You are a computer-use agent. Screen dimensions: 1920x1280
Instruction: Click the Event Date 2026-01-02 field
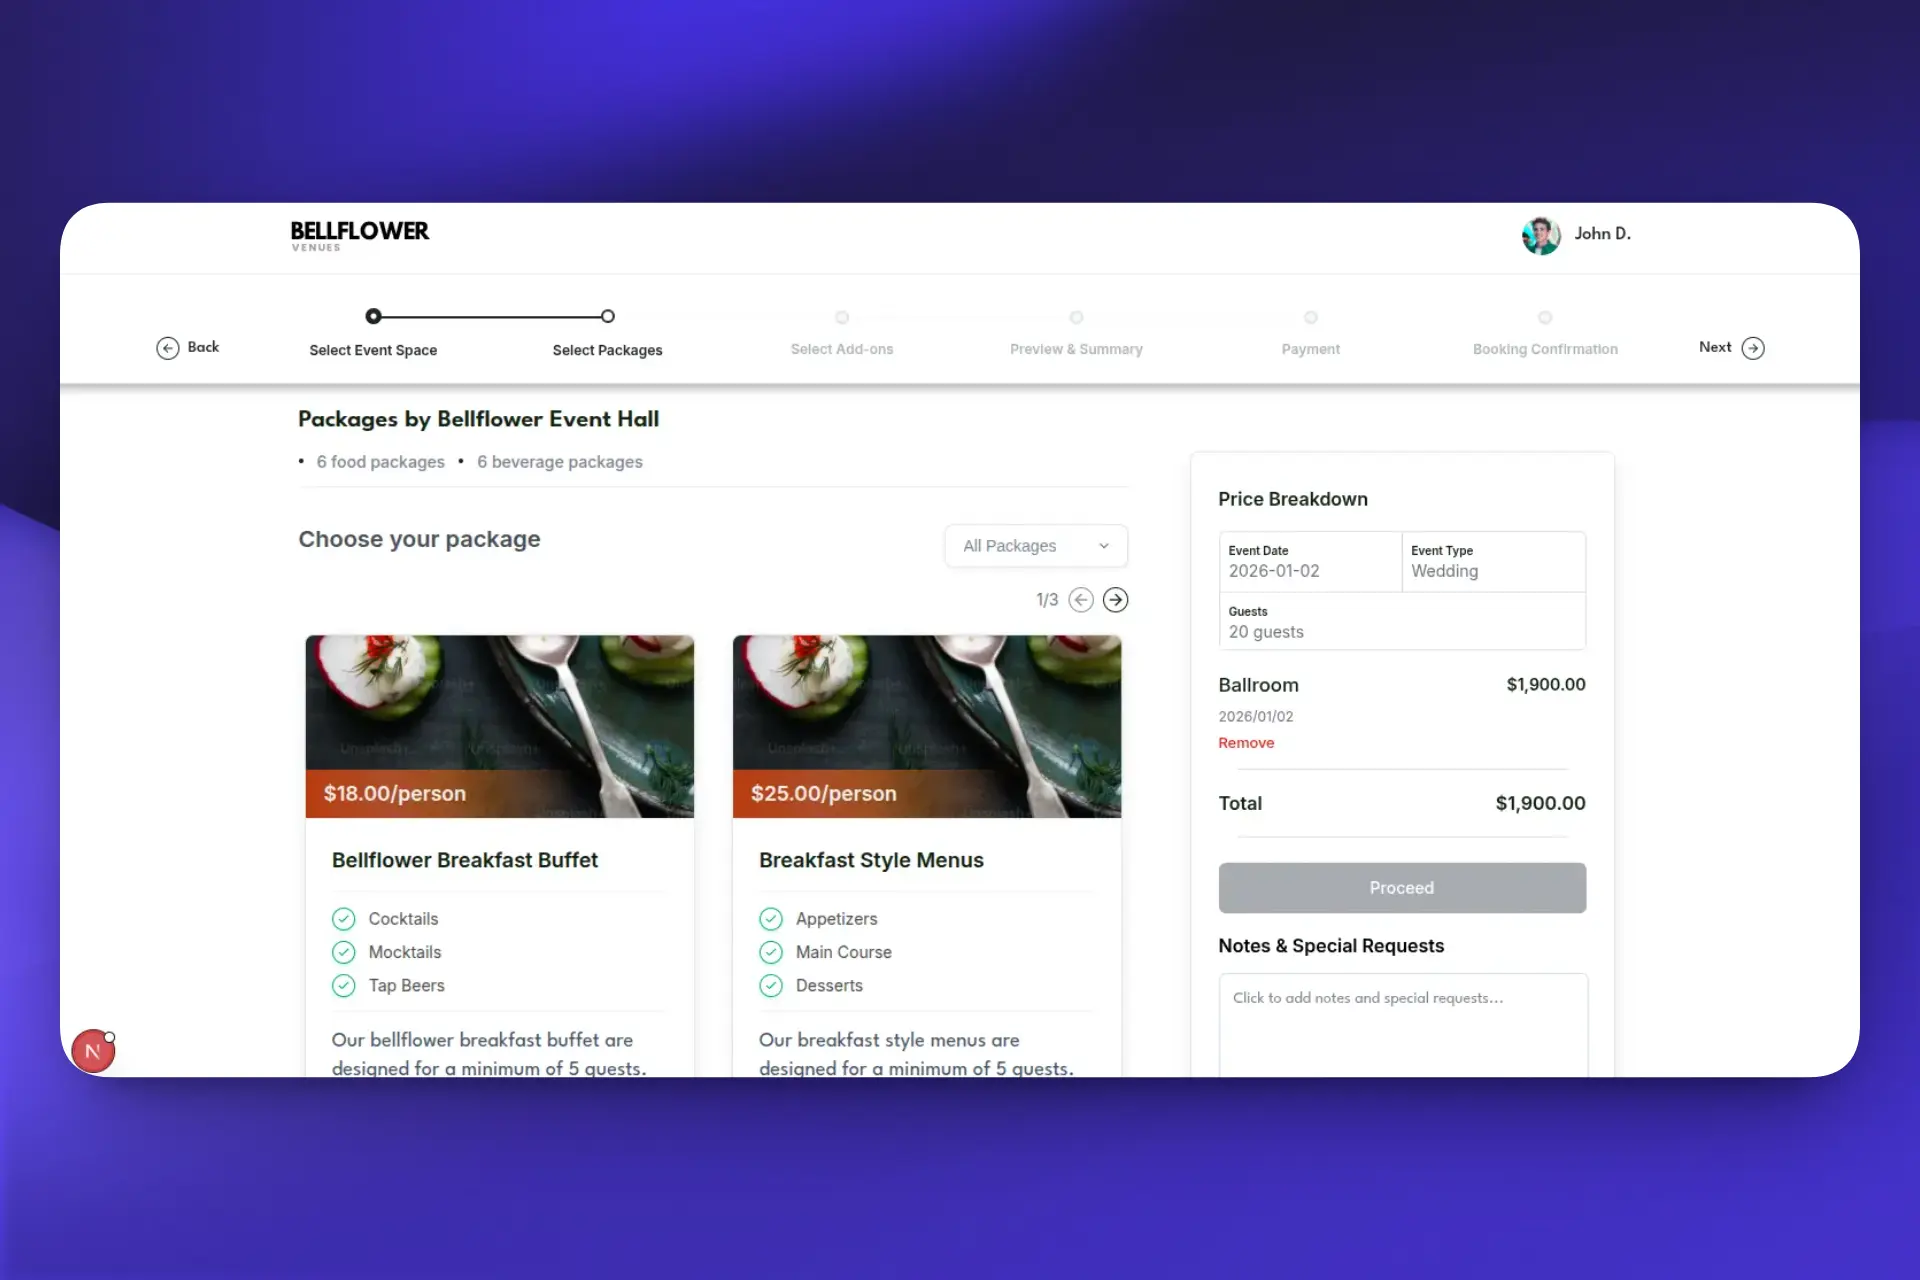[1310, 562]
